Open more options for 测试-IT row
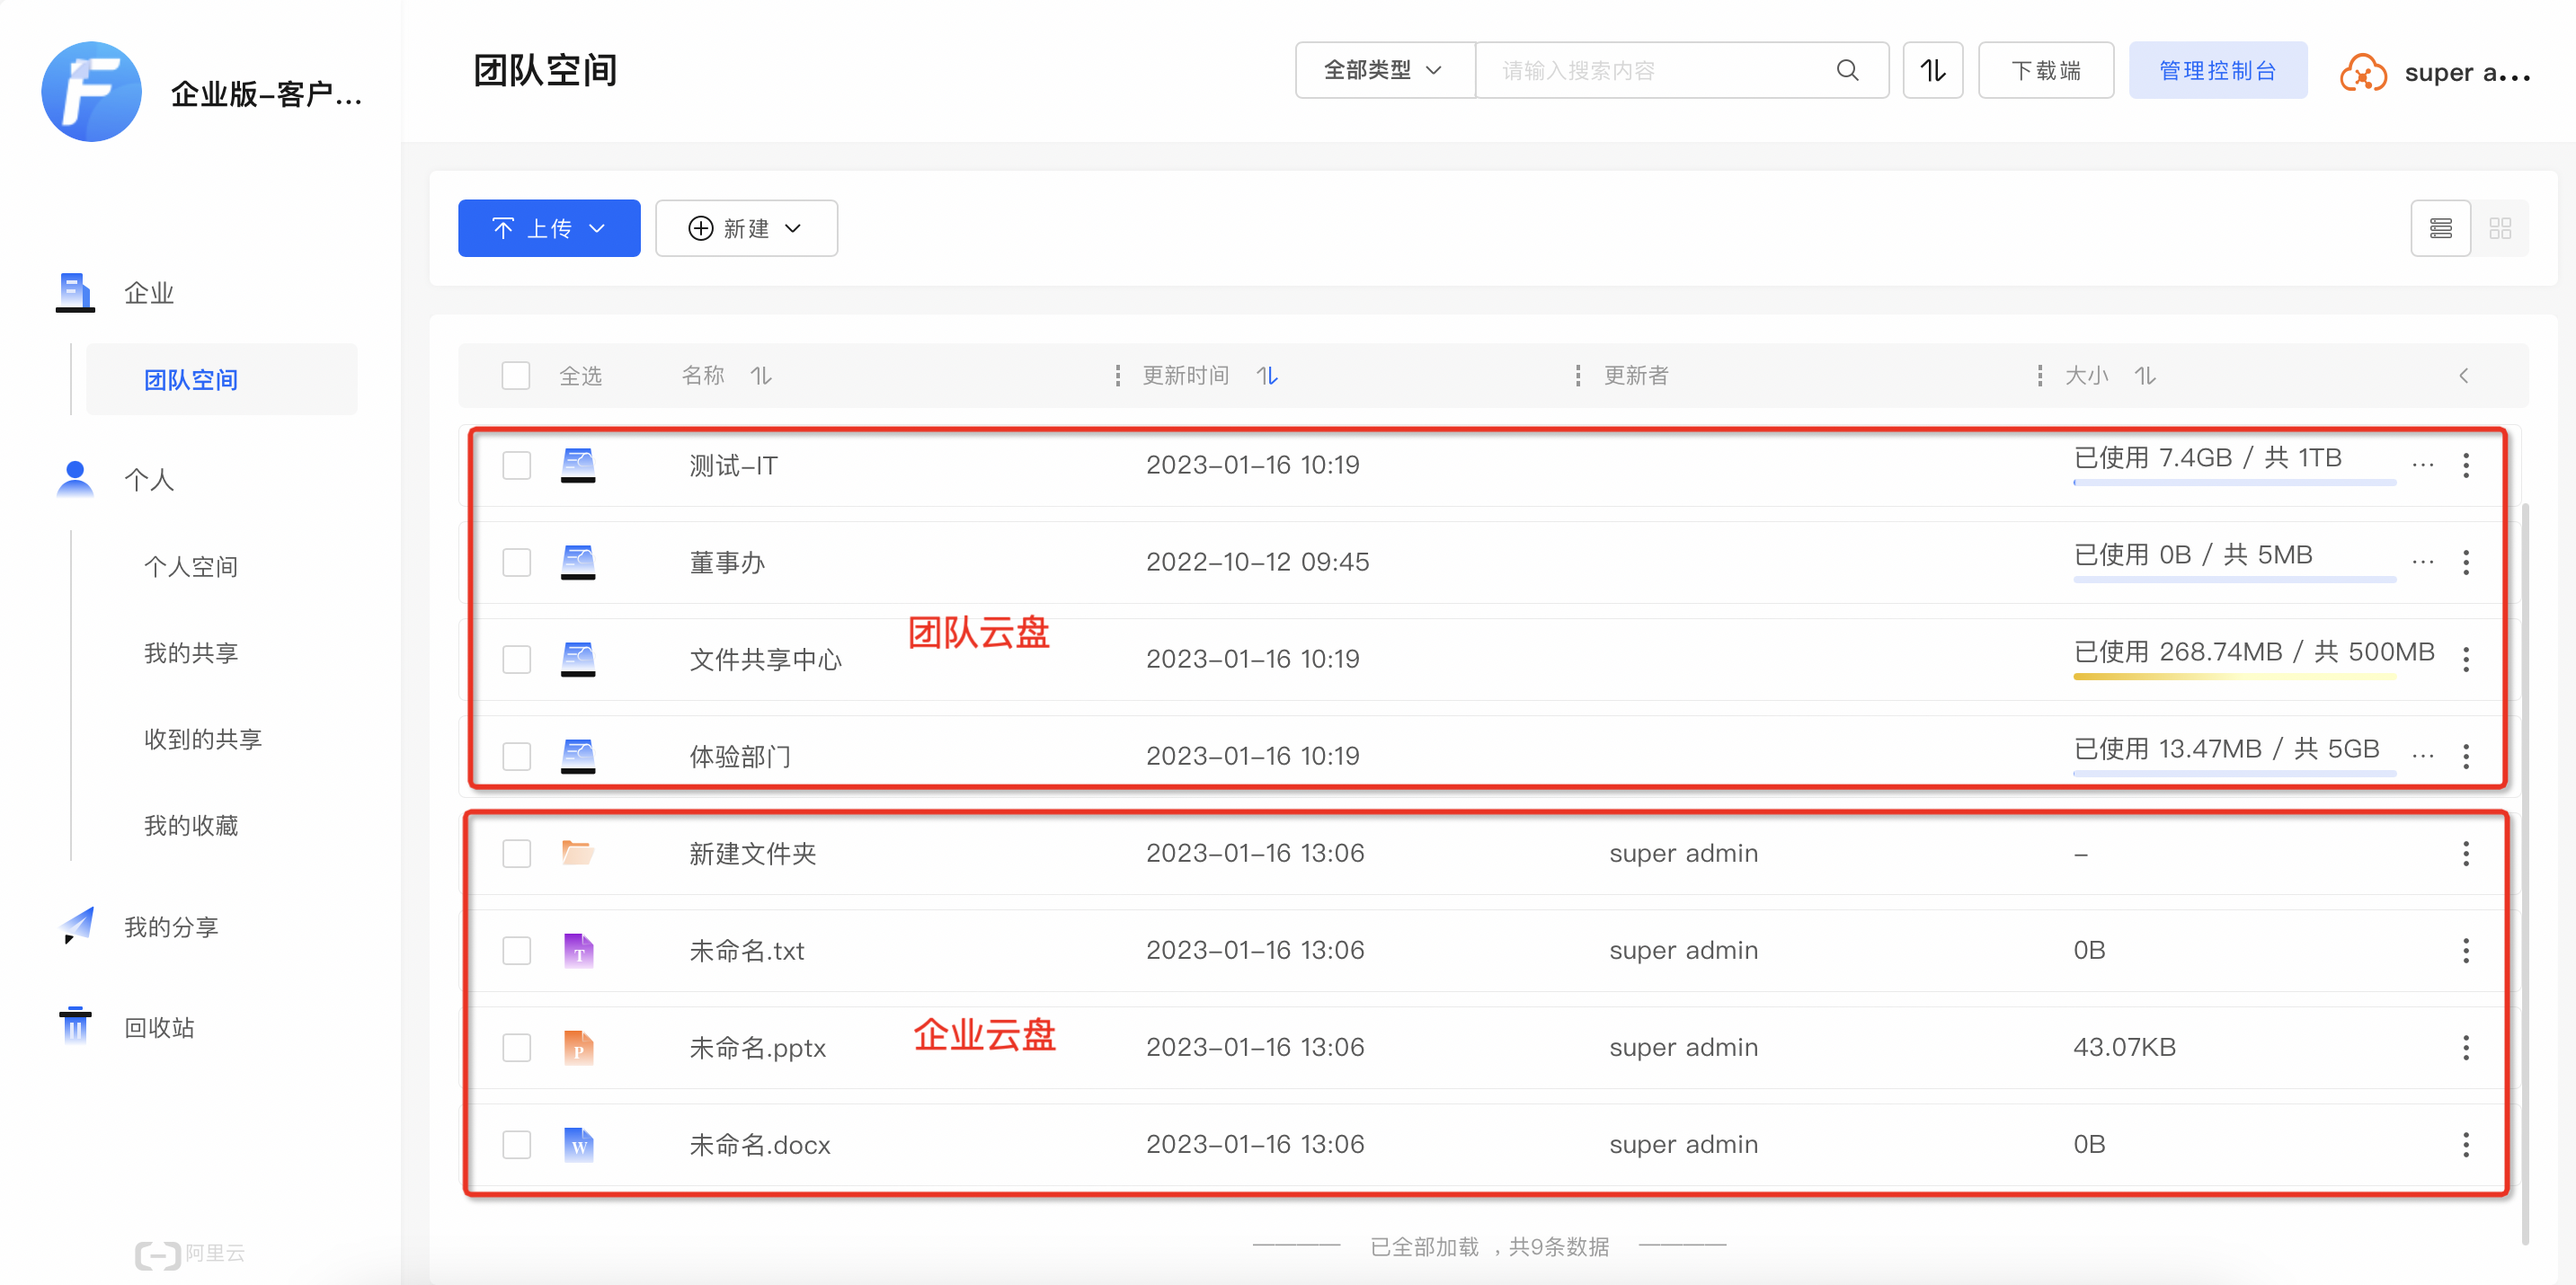The height and width of the screenshot is (1285, 2576). click(x=2465, y=465)
